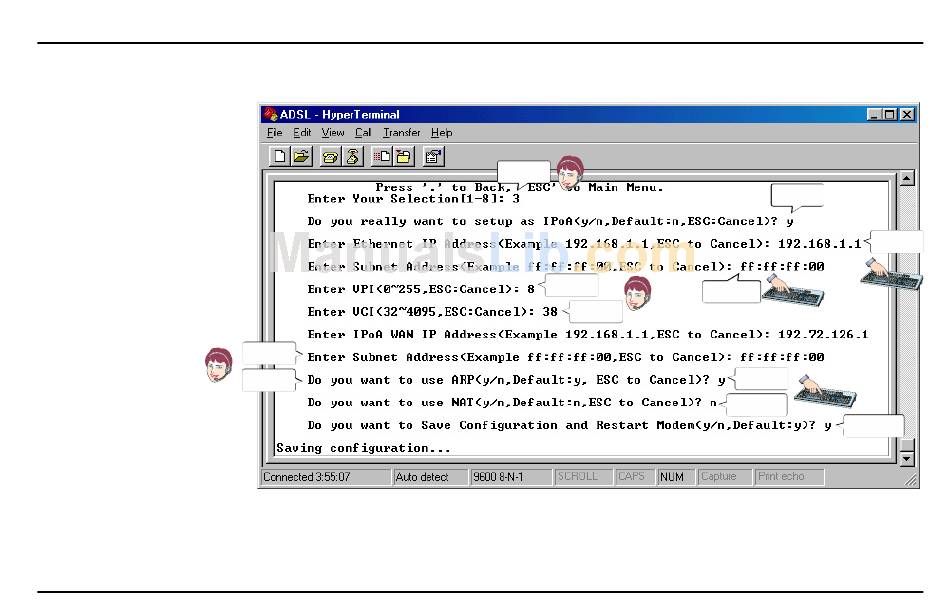Maximize the HyperTerminal window
Screen dimensions: 950x614
tap(889, 114)
